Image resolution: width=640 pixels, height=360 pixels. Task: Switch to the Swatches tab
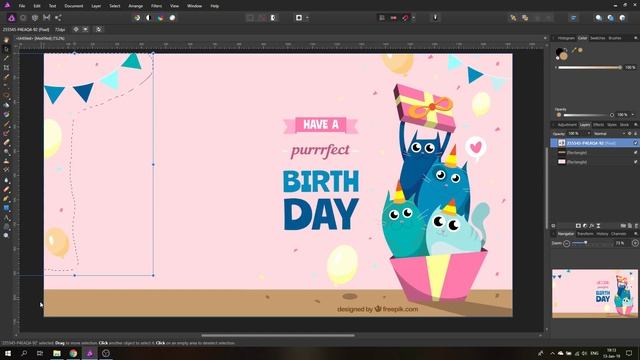(598, 38)
